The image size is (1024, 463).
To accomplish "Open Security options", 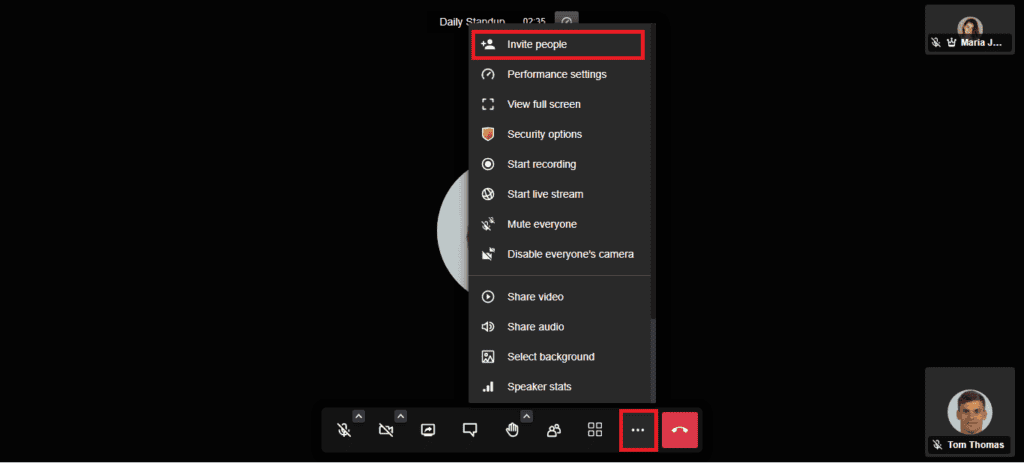I will pyautogui.click(x=560, y=135).
